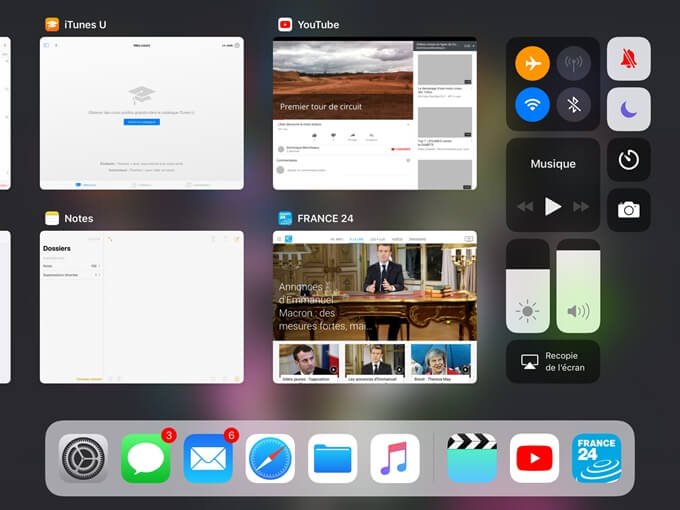680x510 pixels.
Task: Play music in the Musique tile
Action: (552, 206)
